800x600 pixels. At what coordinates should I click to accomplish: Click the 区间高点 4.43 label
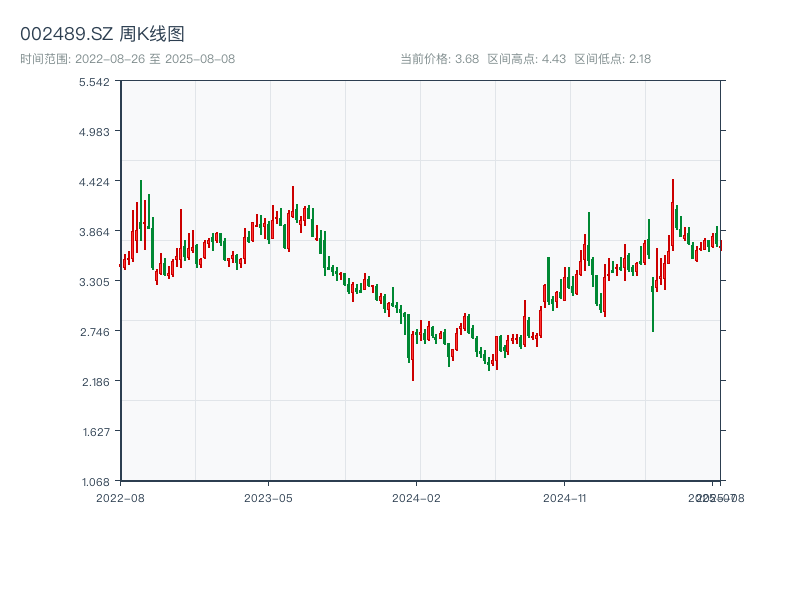click(526, 59)
